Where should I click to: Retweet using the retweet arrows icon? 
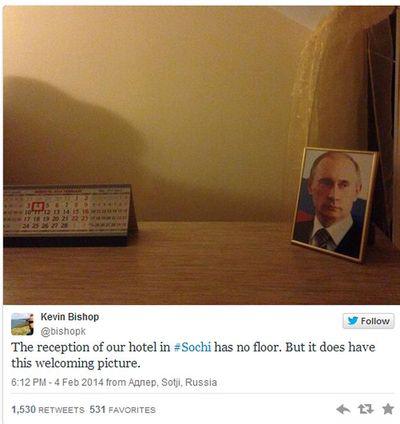(x=365, y=409)
